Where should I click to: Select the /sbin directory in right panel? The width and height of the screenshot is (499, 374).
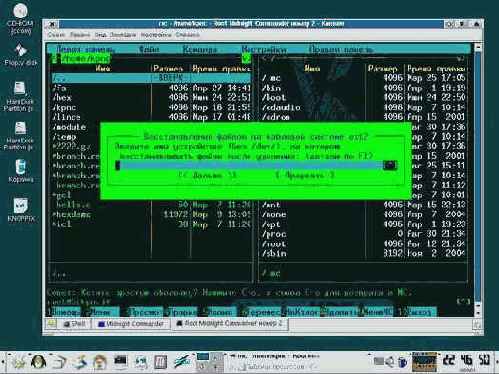(363, 253)
